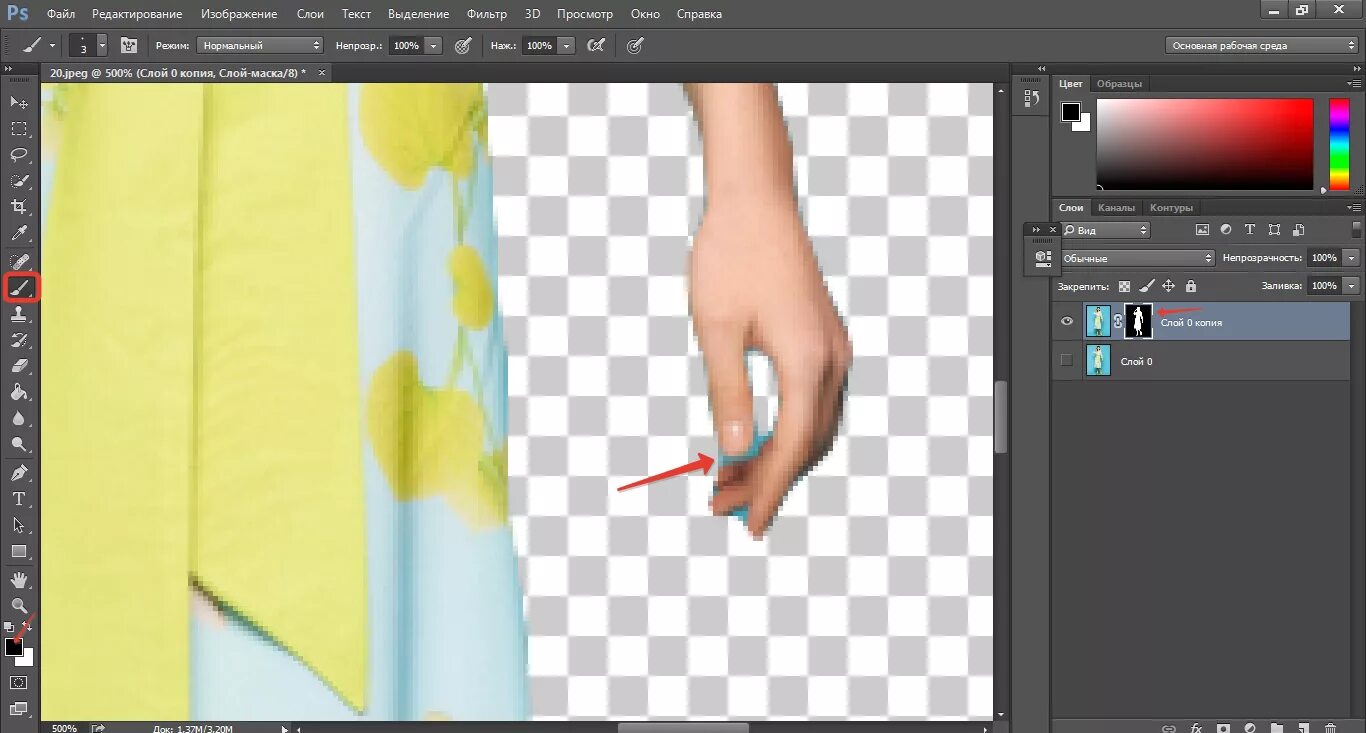This screenshot has width=1366, height=733.
Task: Create new adjustment layer icon
Action: click(x=1249, y=728)
